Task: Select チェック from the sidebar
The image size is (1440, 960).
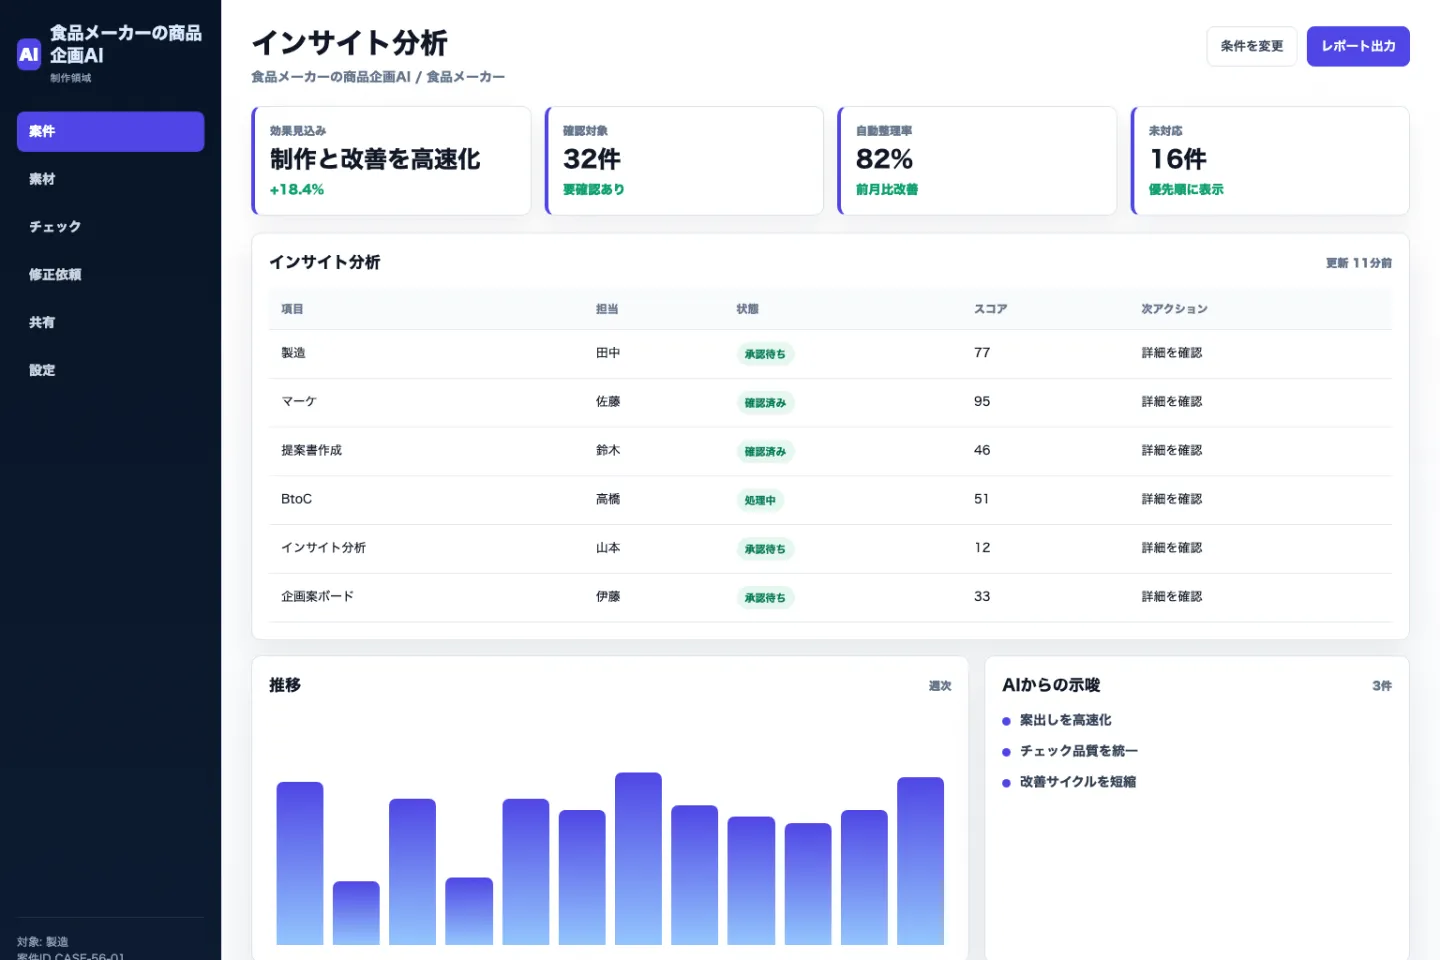Action: [x=110, y=227]
